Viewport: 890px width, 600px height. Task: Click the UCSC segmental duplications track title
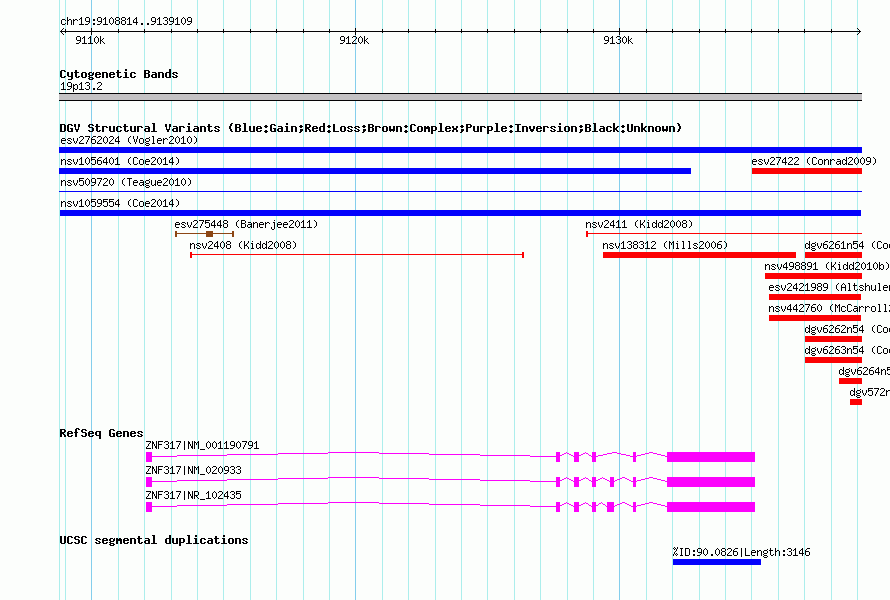click(154, 540)
